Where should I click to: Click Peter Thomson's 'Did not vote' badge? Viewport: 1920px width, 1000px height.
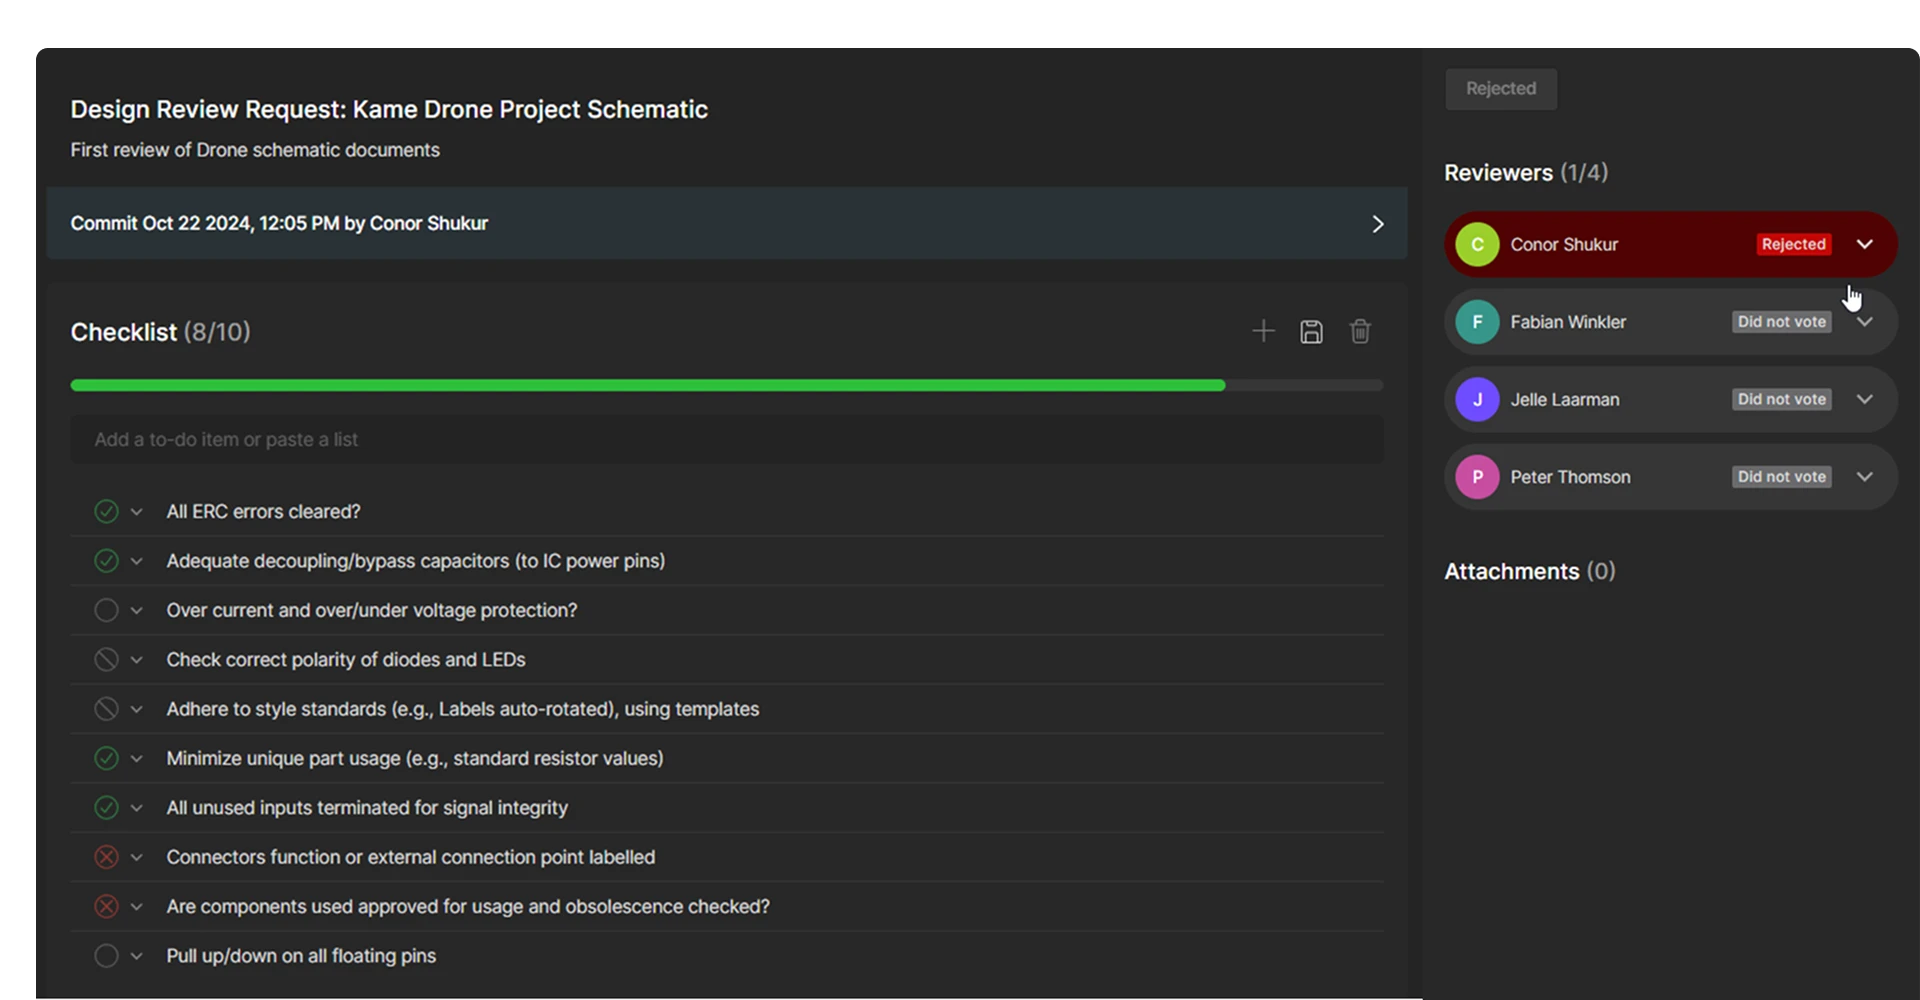pyautogui.click(x=1782, y=477)
